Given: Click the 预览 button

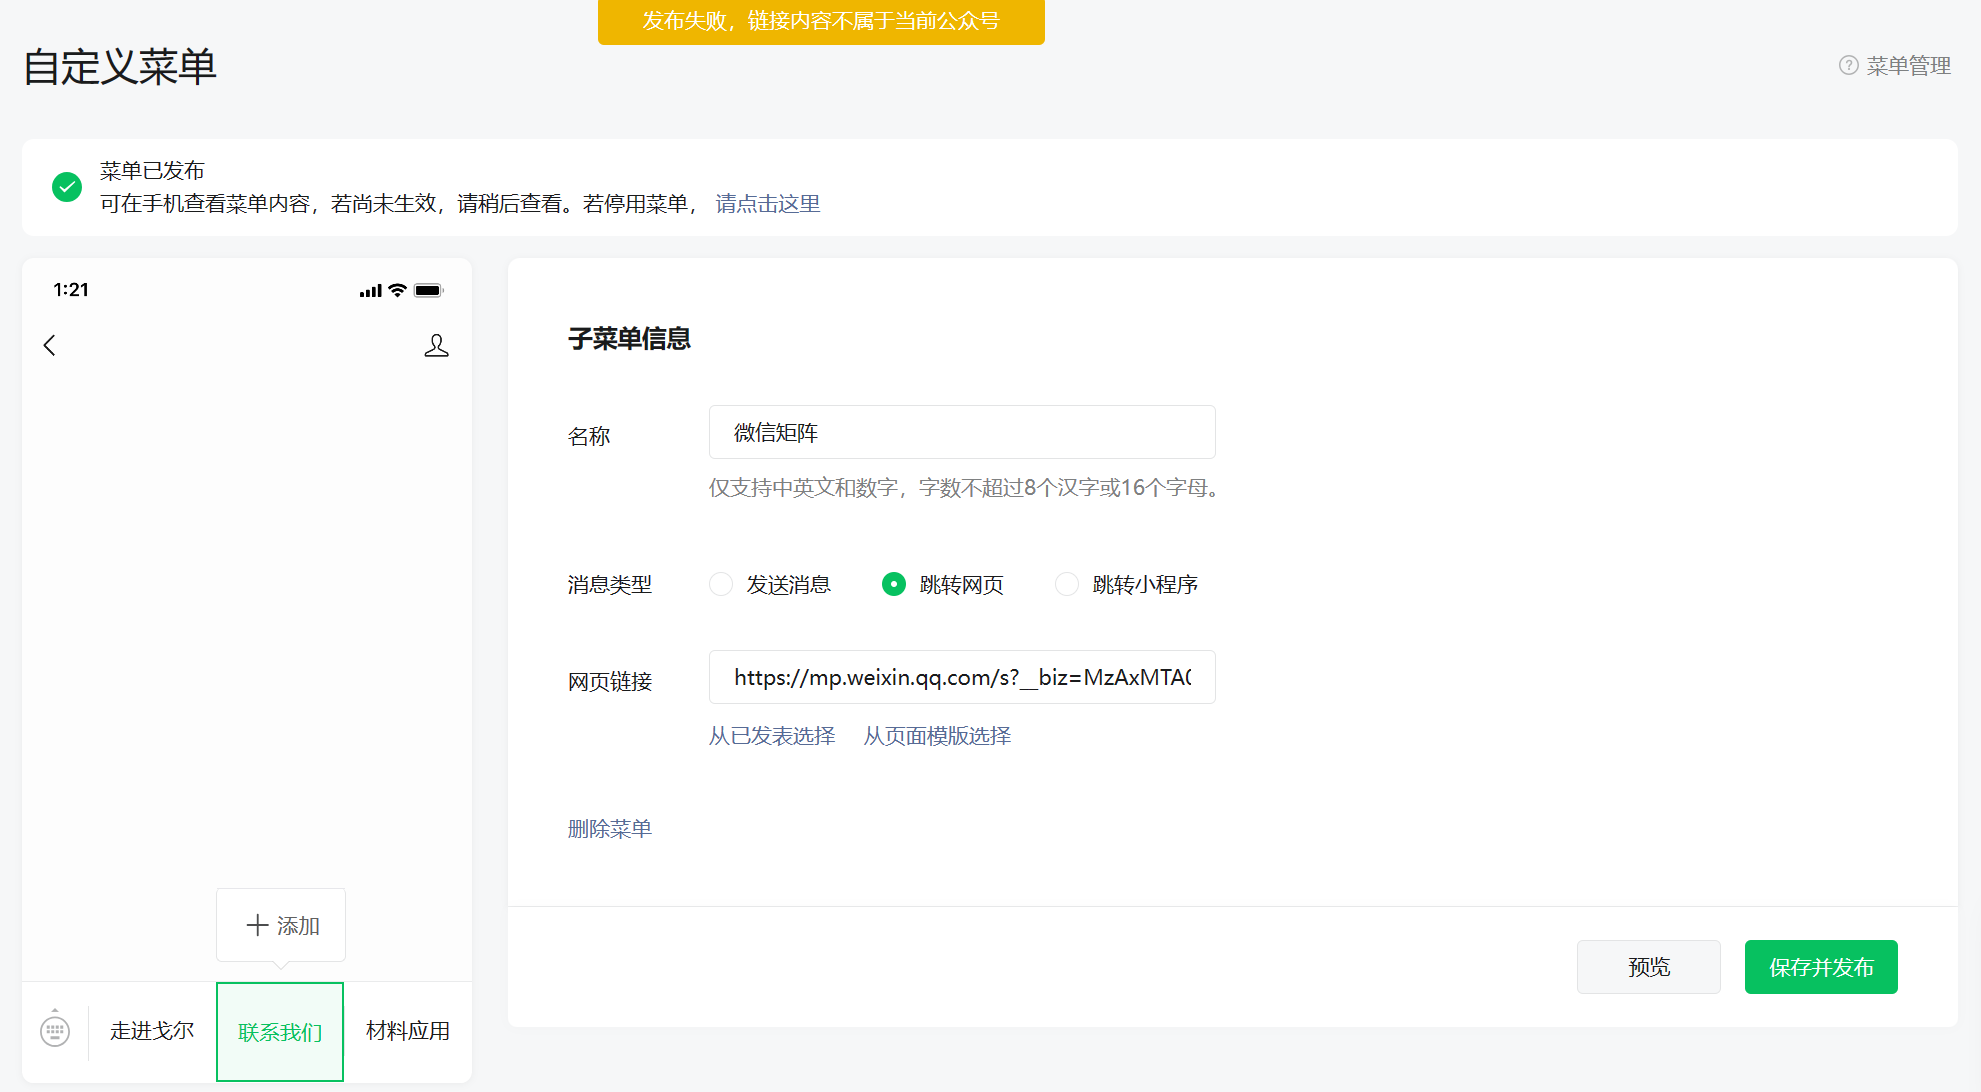Looking at the screenshot, I should 1648,967.
